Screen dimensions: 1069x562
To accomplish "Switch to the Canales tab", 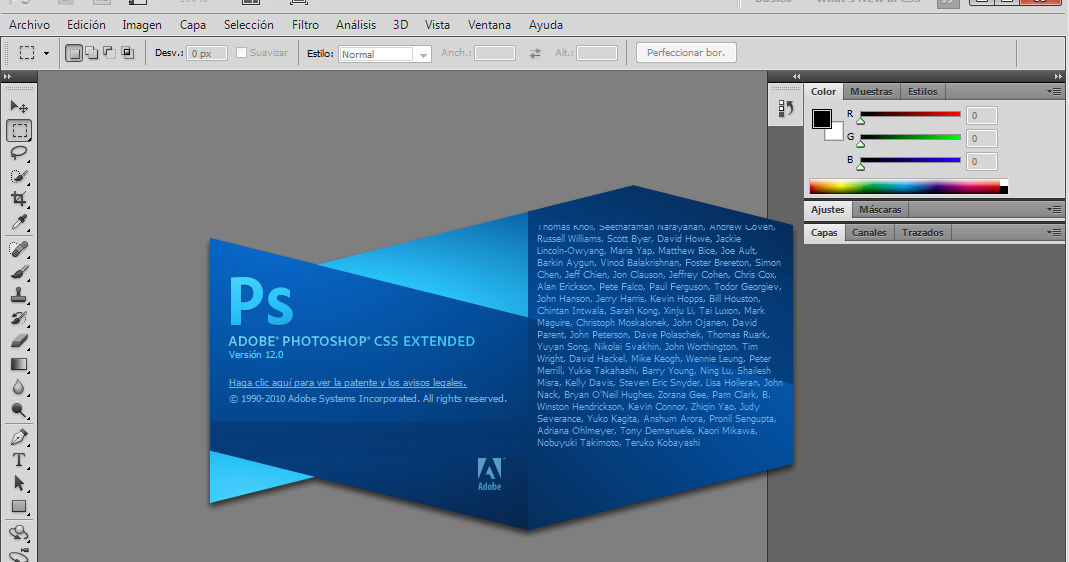I will coord(869,233).
